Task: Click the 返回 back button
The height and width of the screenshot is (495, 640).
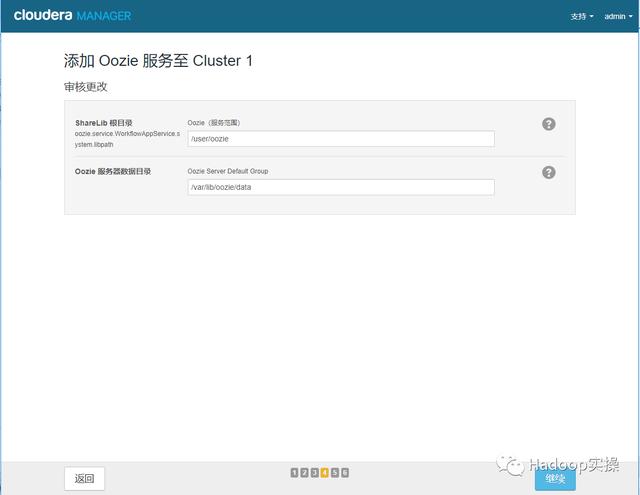Action: coord(84,478)
